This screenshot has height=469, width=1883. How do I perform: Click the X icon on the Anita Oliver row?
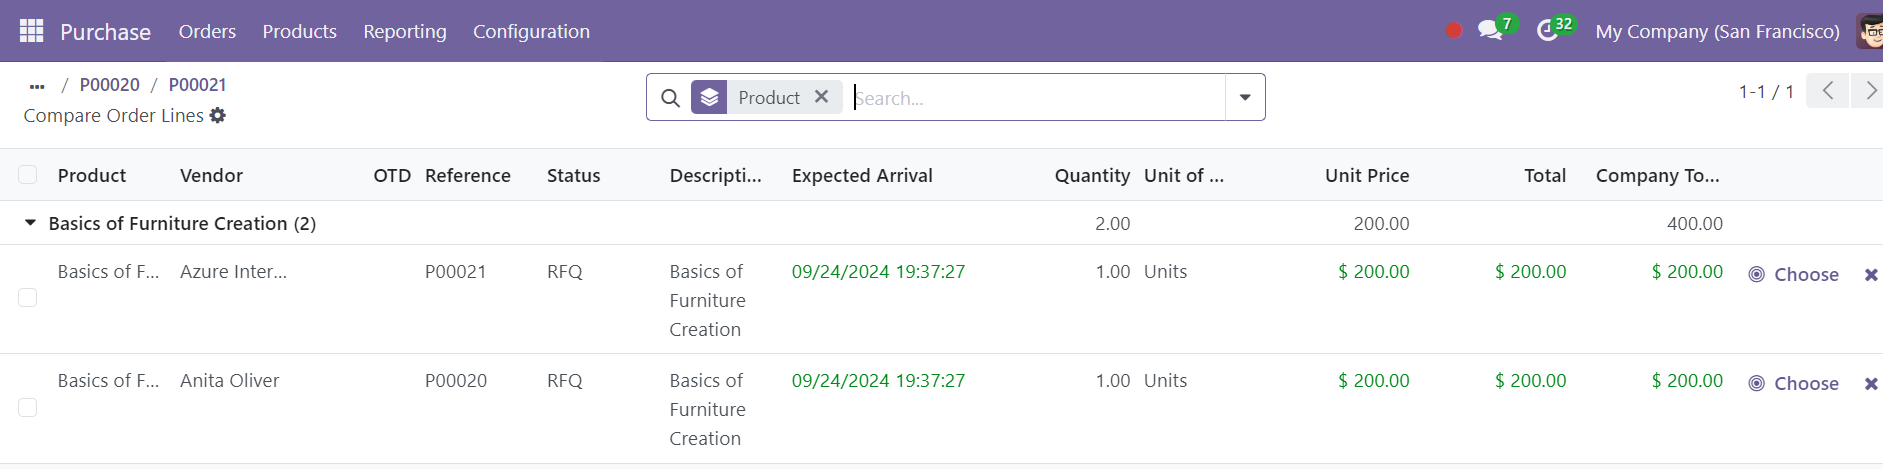pyautogui.click(x=1871, y=383)
